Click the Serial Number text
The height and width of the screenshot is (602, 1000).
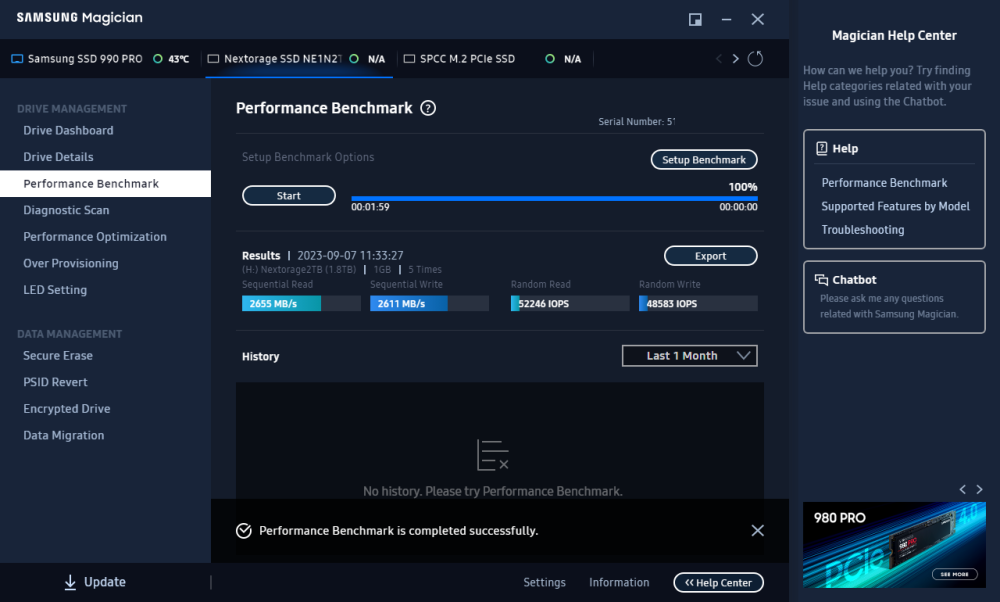click(636, 121)
